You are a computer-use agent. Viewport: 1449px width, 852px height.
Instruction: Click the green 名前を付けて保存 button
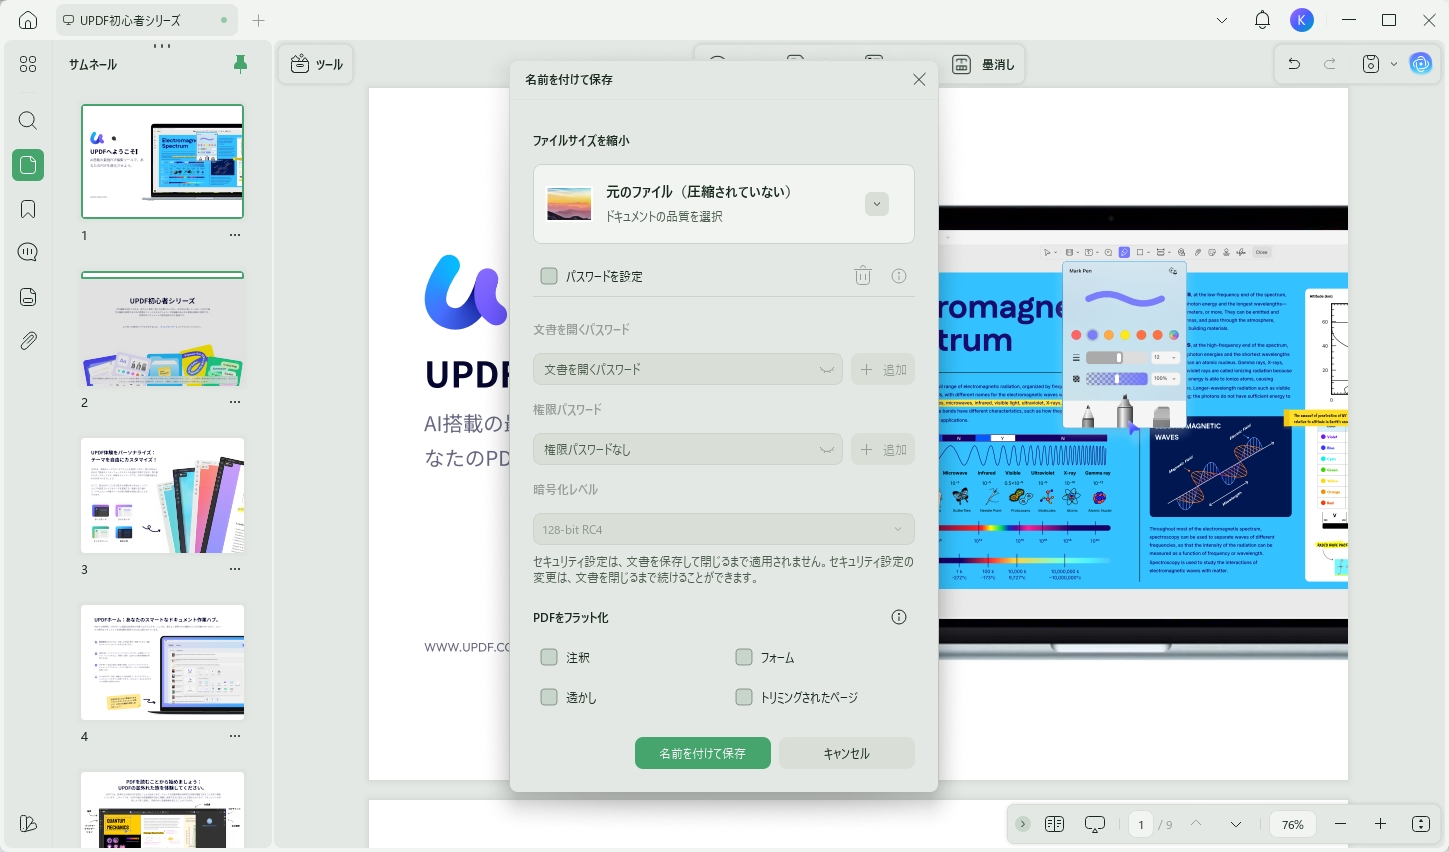[703, 753]
